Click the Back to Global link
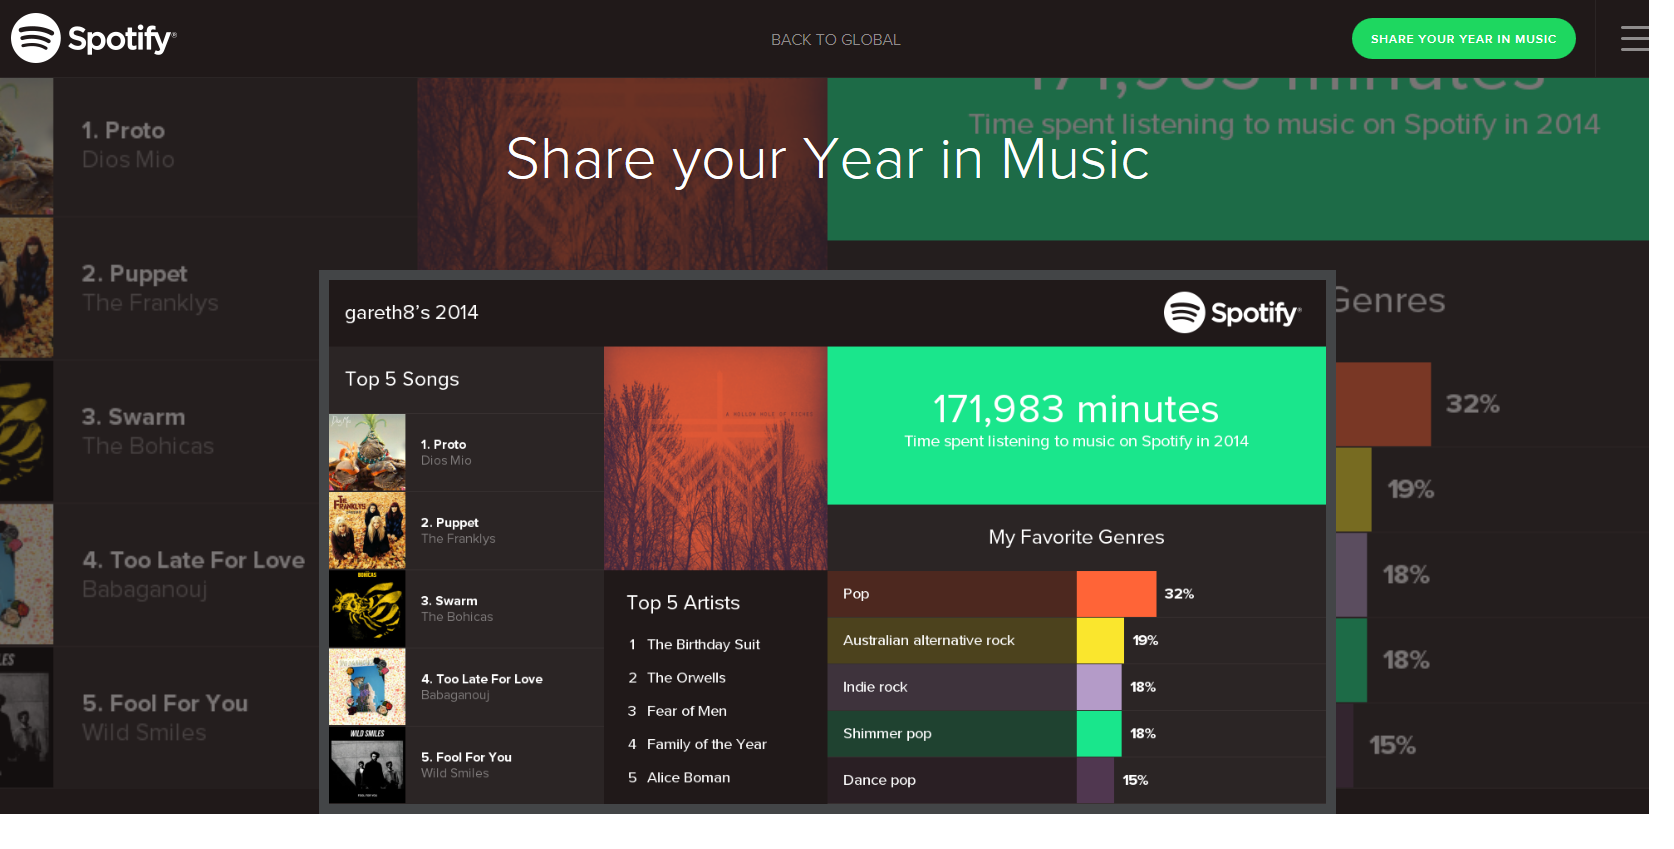 [835, 40]
